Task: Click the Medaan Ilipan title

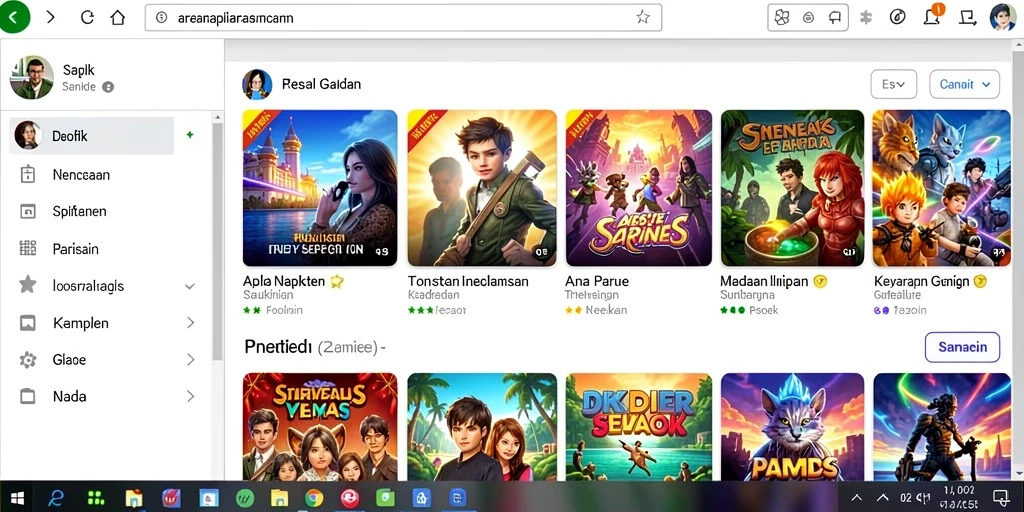Action: coord(764,281)
